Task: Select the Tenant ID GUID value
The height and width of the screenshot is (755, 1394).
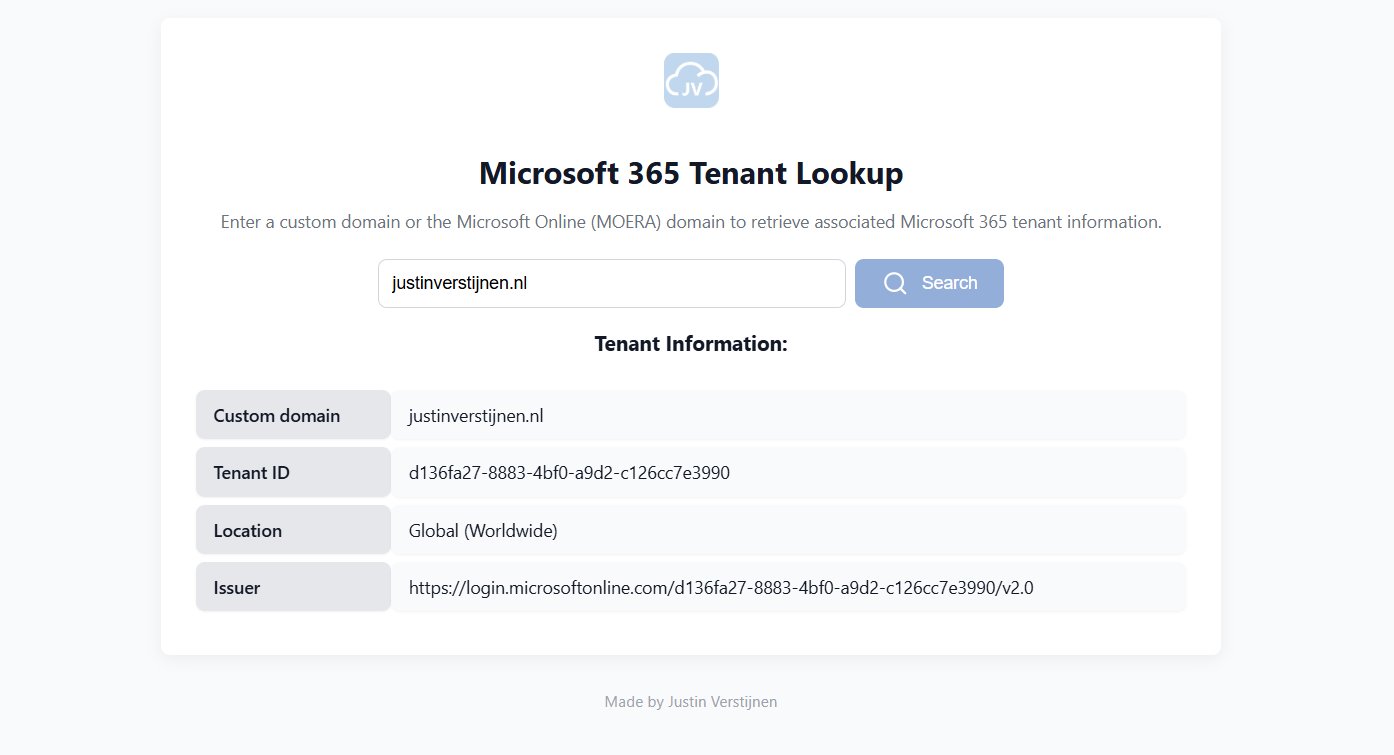Action: coord(569,473)
